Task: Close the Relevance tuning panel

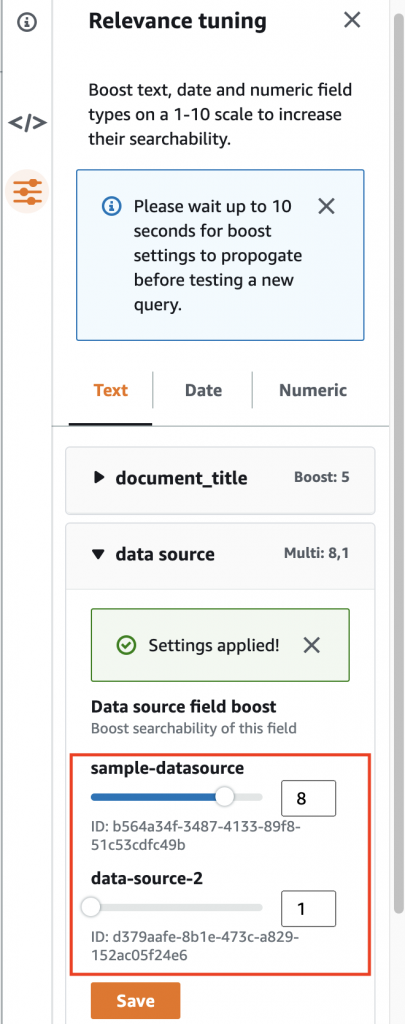Action: pos(352,20)
